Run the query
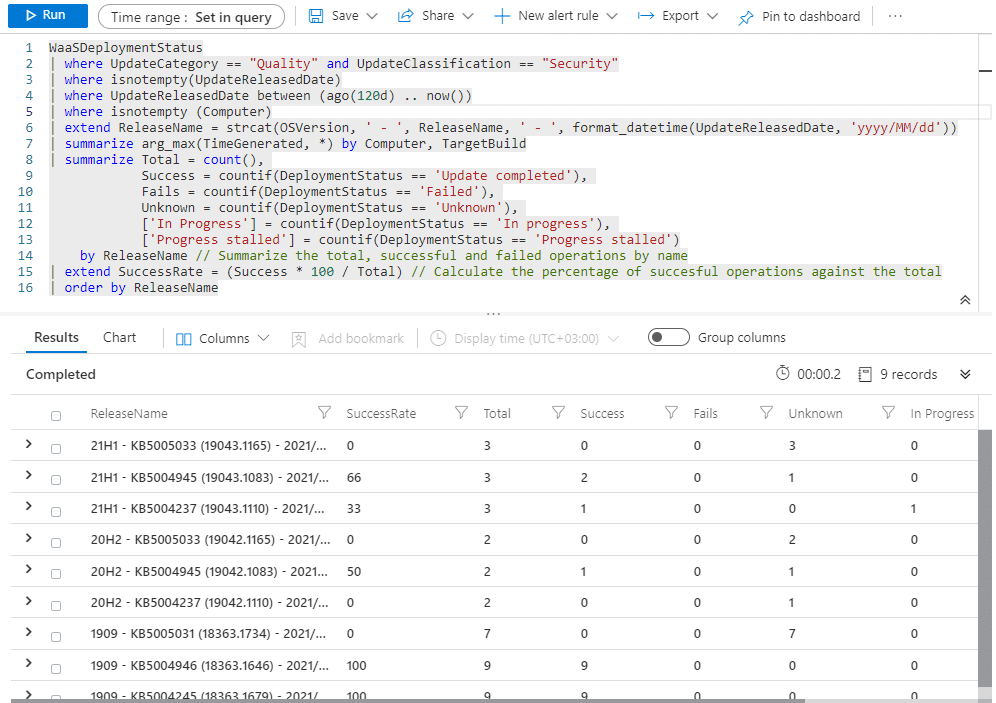Screen dimensions: 996x703 [48, 15]
